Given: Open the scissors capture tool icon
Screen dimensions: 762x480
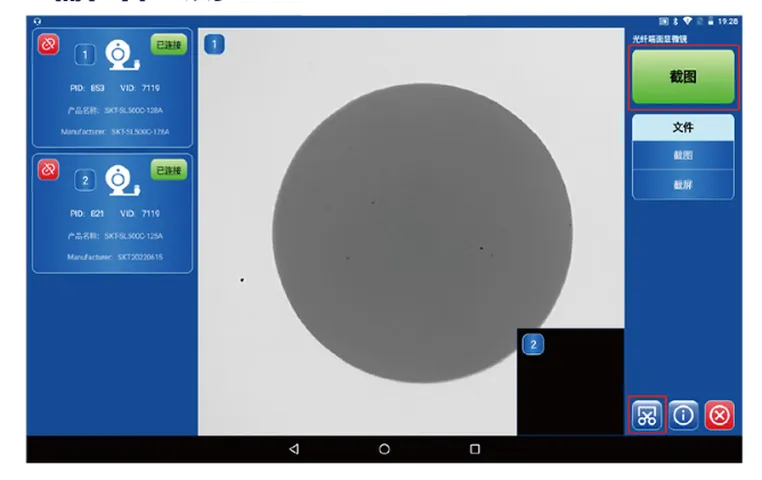Looking at the screenshot, I should click(x=647, y=415).
